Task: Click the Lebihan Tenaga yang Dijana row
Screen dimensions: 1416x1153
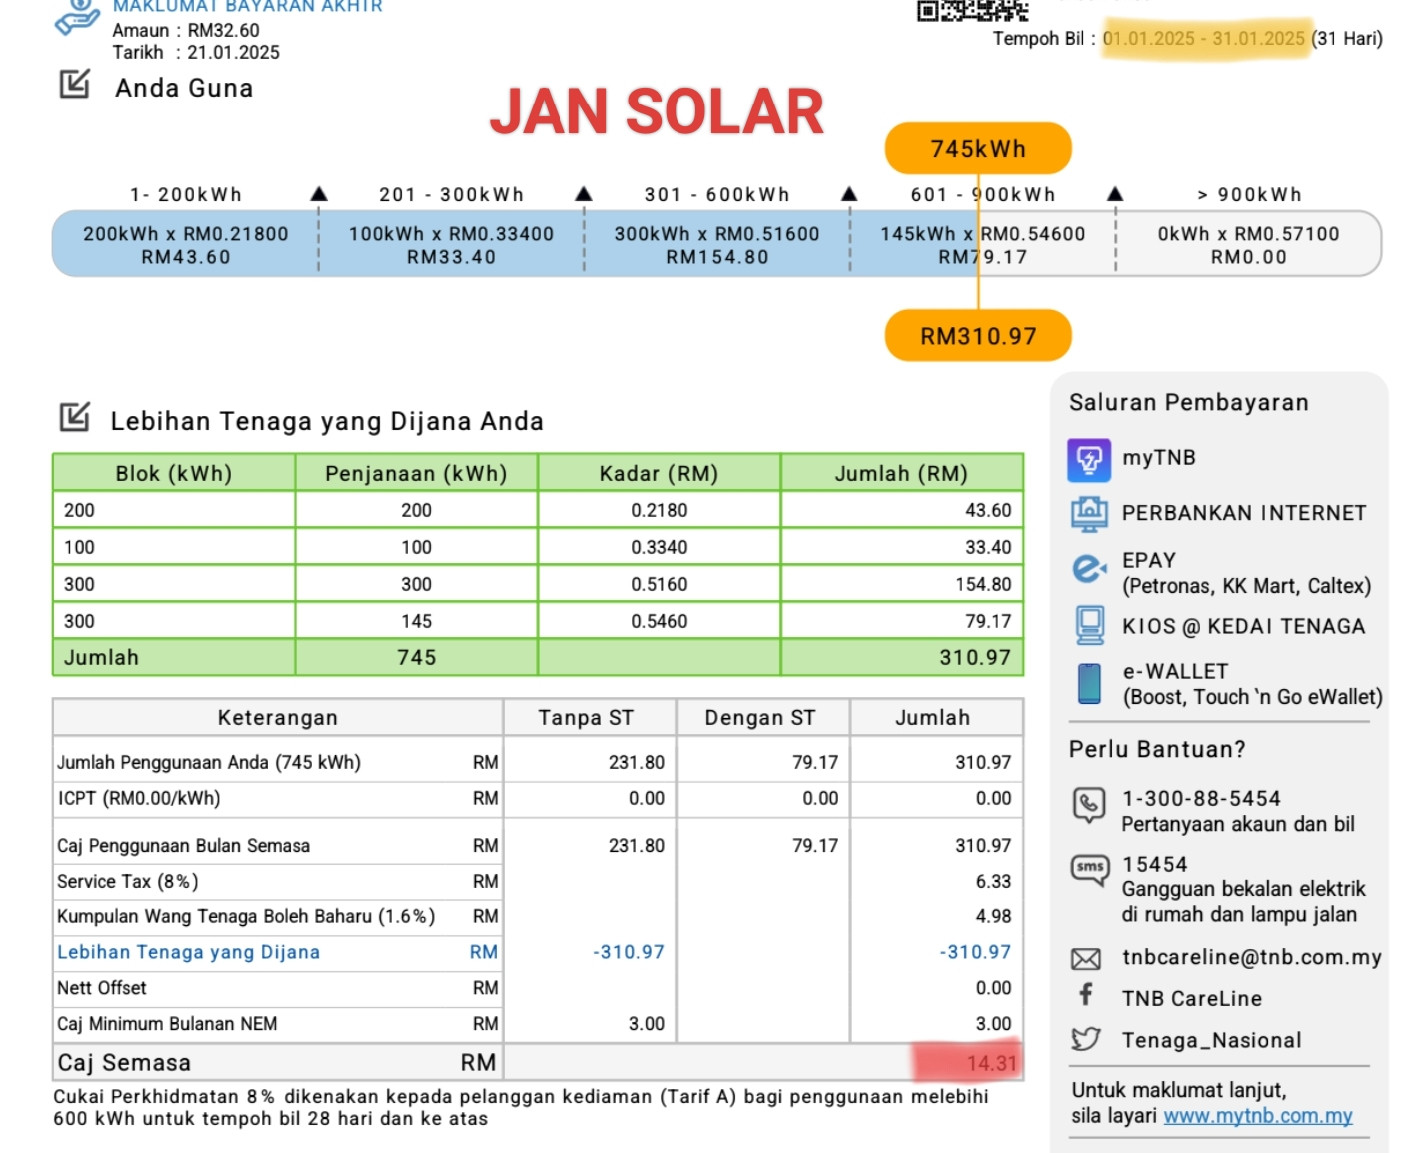Action: point(188,952)
